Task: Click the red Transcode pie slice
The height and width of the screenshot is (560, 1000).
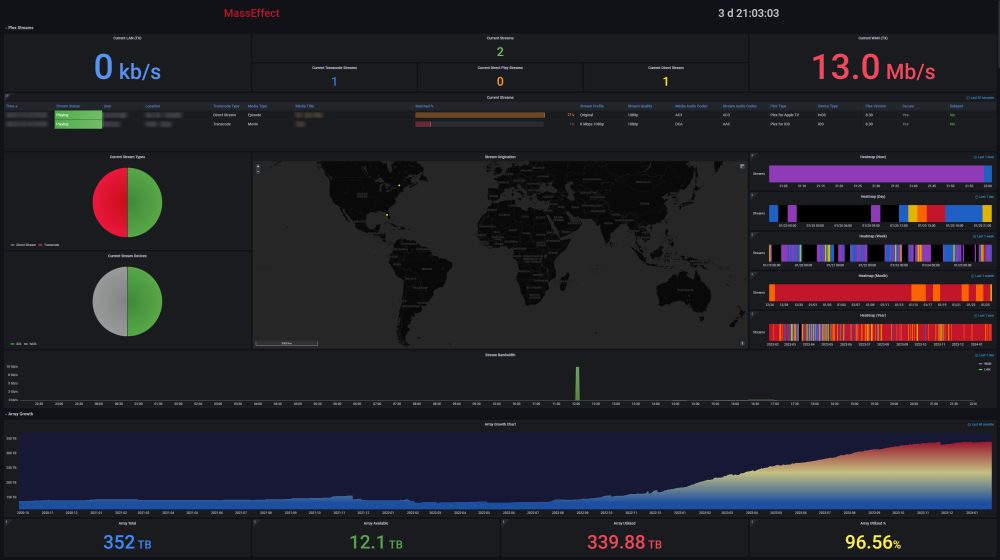Action: pyautogui.click(x=110, y=203)
